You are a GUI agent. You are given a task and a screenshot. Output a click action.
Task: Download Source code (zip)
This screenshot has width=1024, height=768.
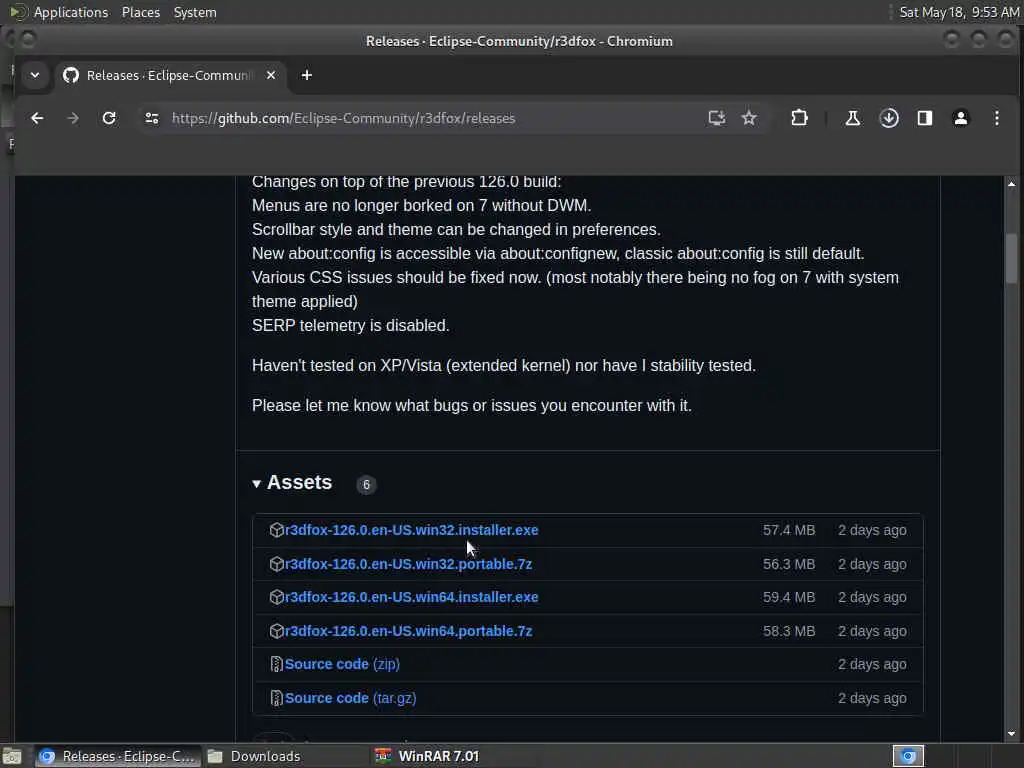[342, 664]
